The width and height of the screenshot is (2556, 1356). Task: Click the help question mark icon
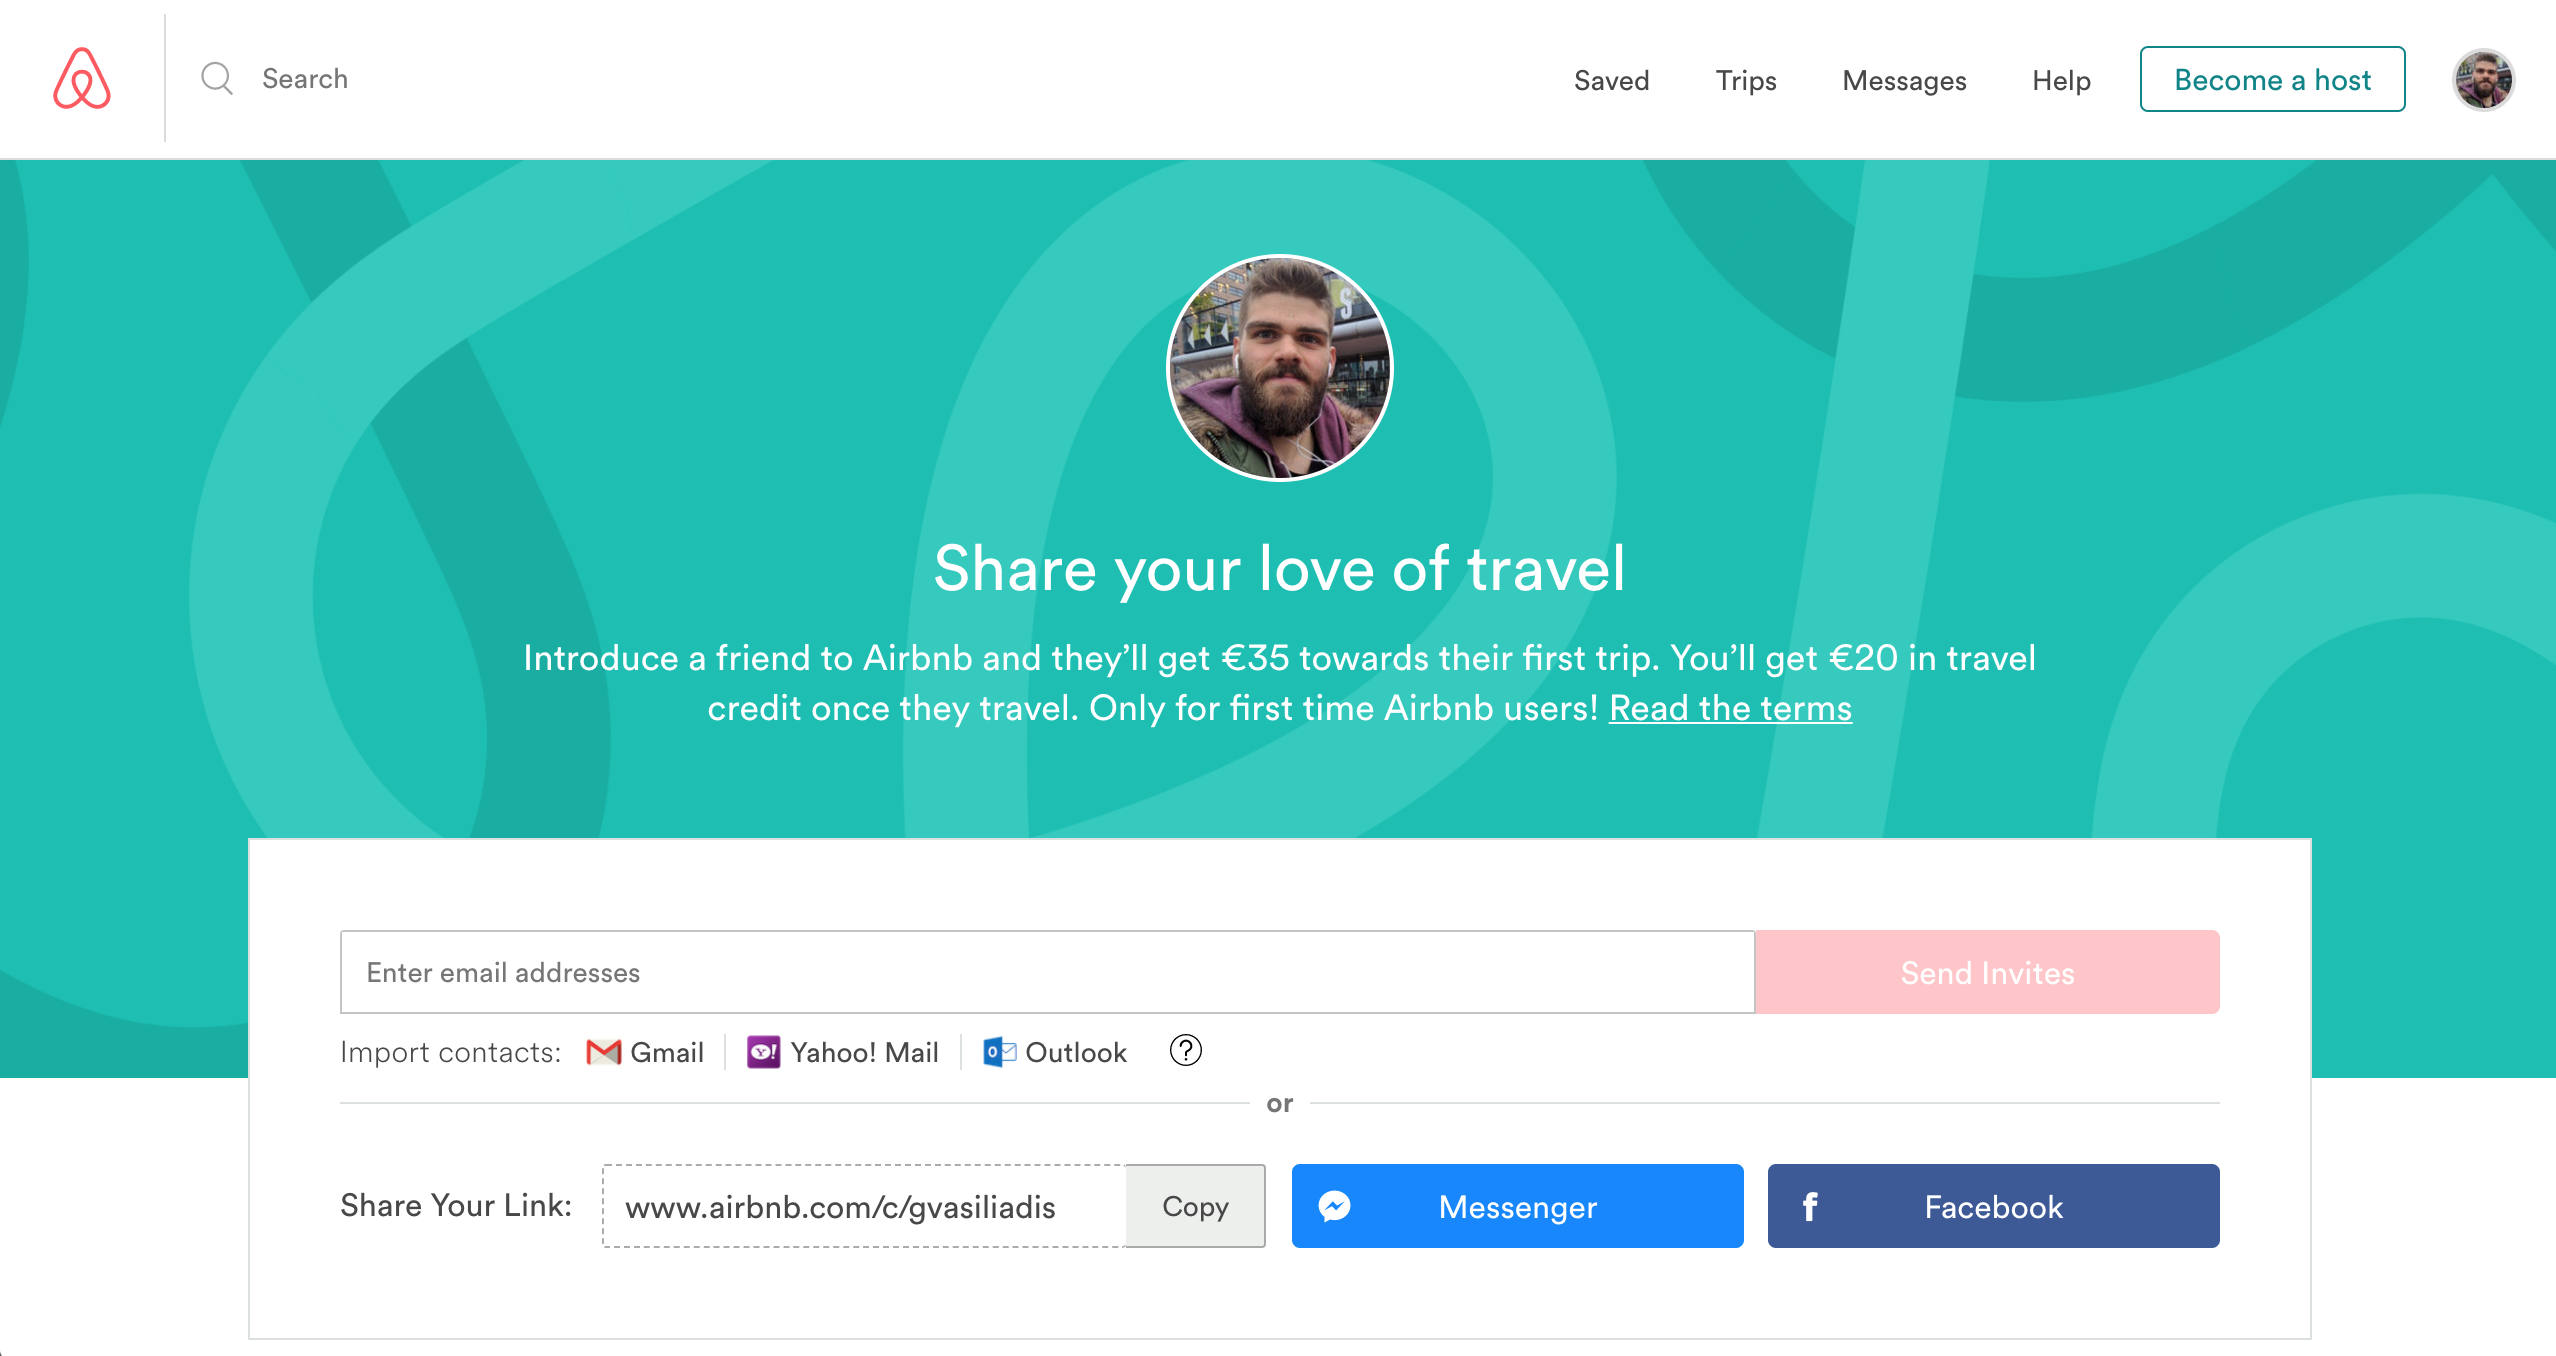1182,1052
